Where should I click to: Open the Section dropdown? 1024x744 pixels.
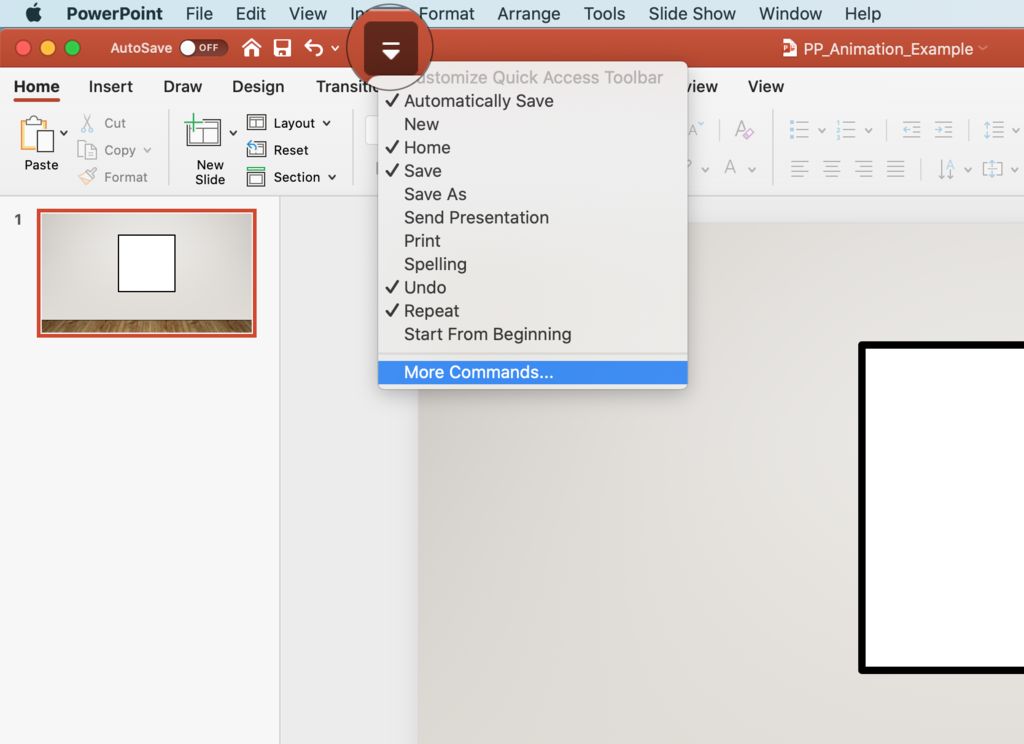coord(291,177)
